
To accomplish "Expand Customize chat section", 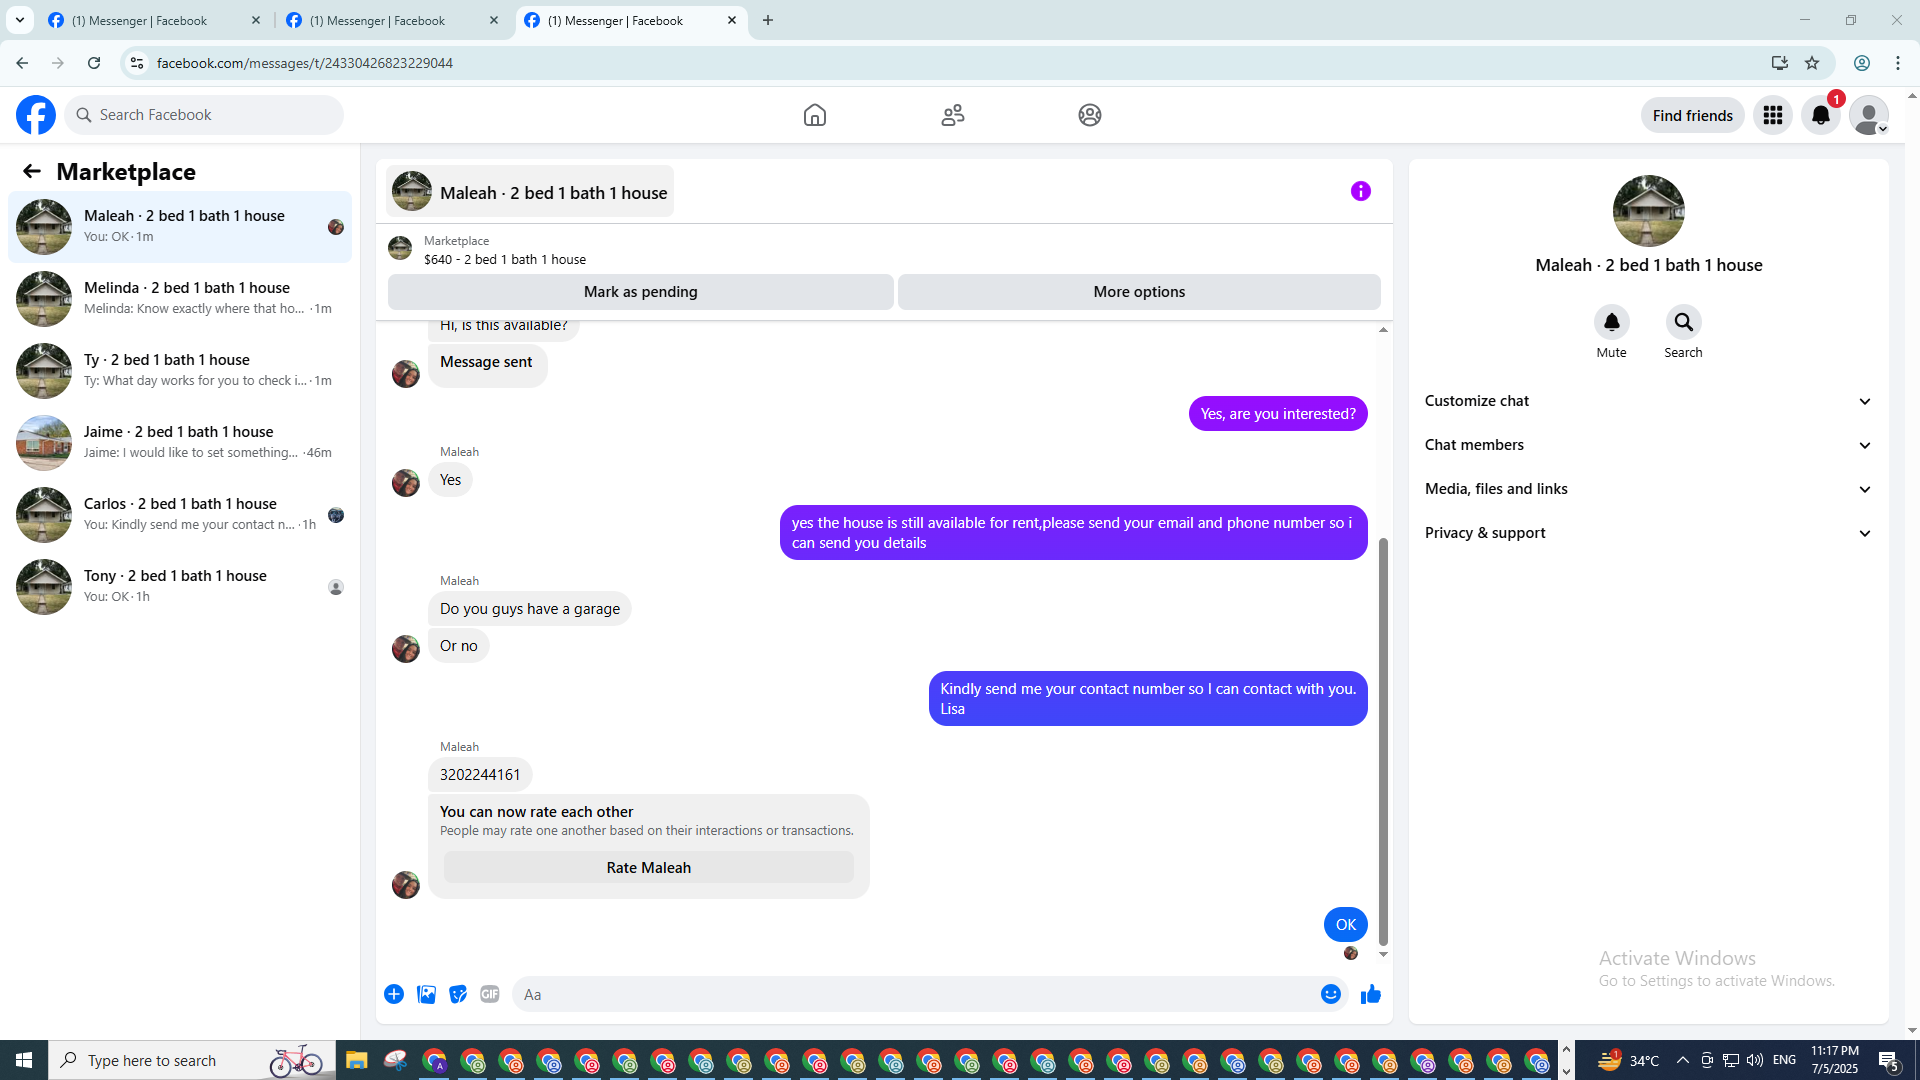I will click(1647, 401).
